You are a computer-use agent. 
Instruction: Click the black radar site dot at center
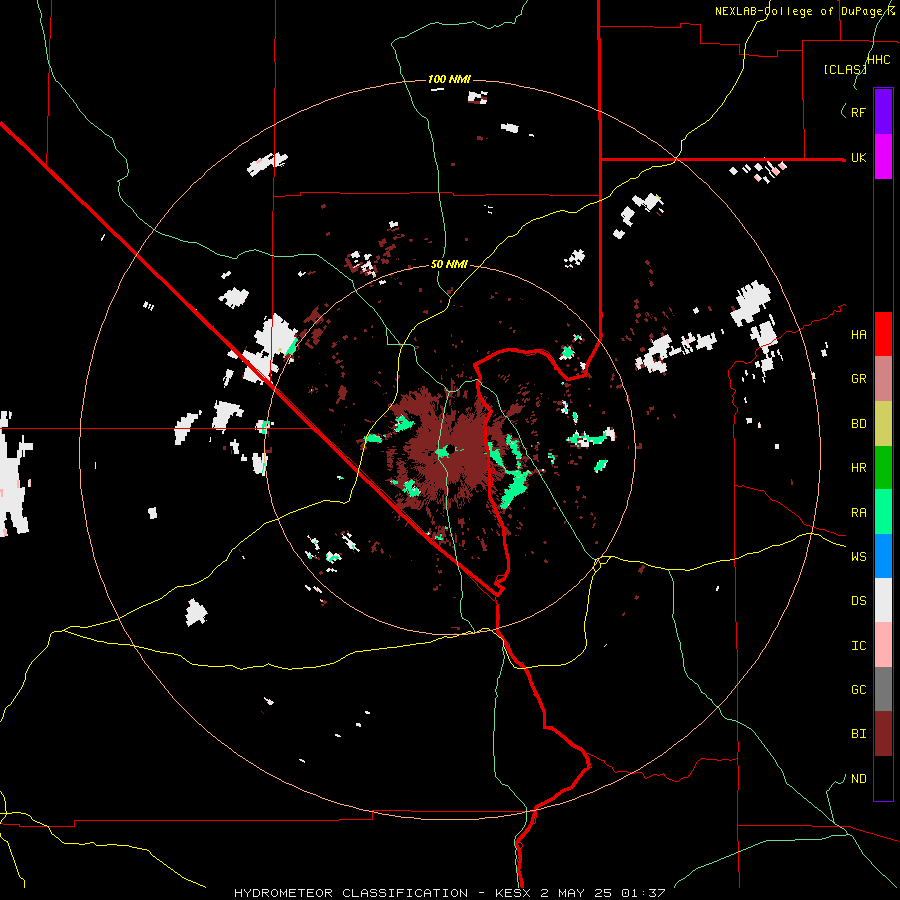[x=452, y=449]
